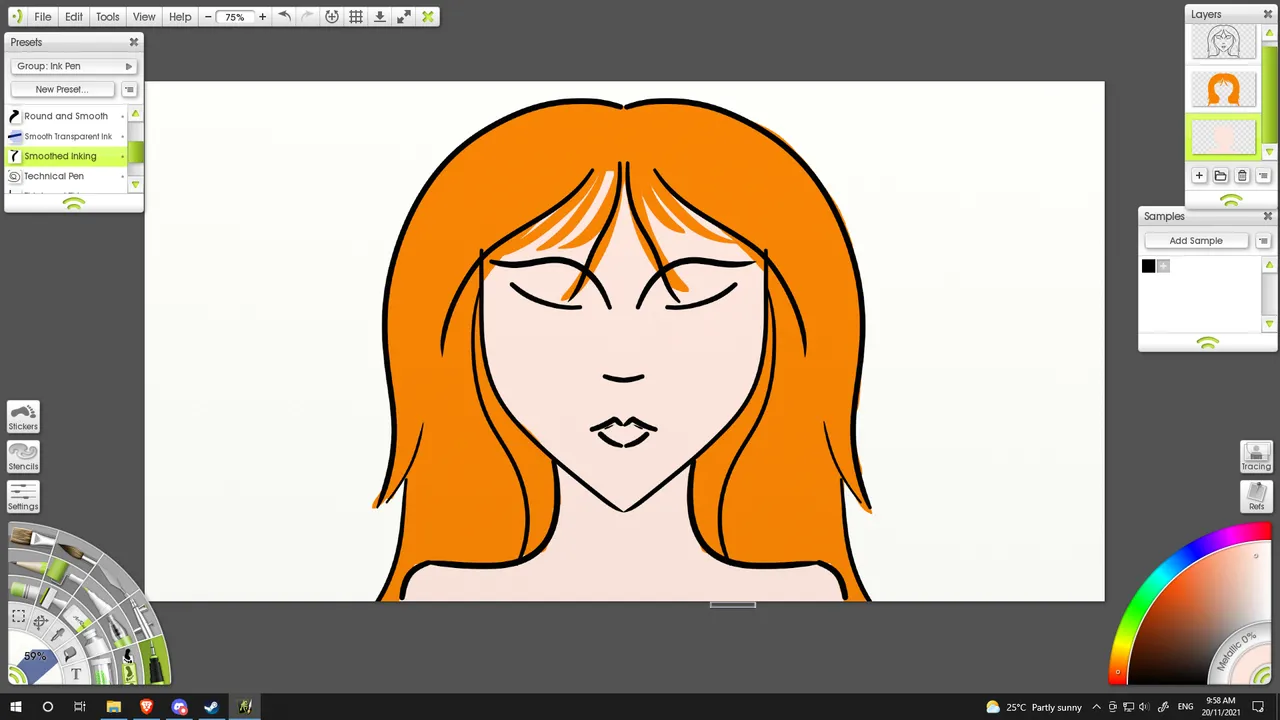The height and width of the screenshot is (720, 1280).
Task: Toggle workbench fullscreen mode icon
Action: (403, 17)
